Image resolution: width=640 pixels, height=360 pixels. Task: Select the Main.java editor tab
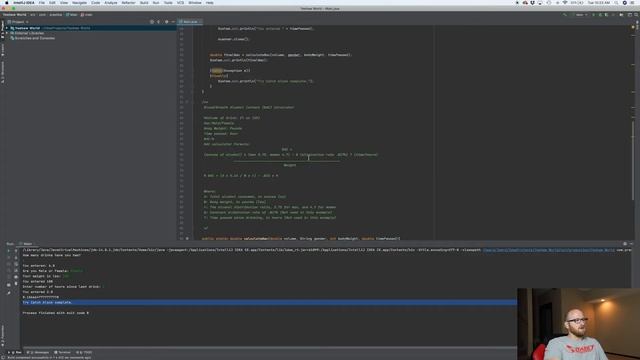[x=190, y=22]
